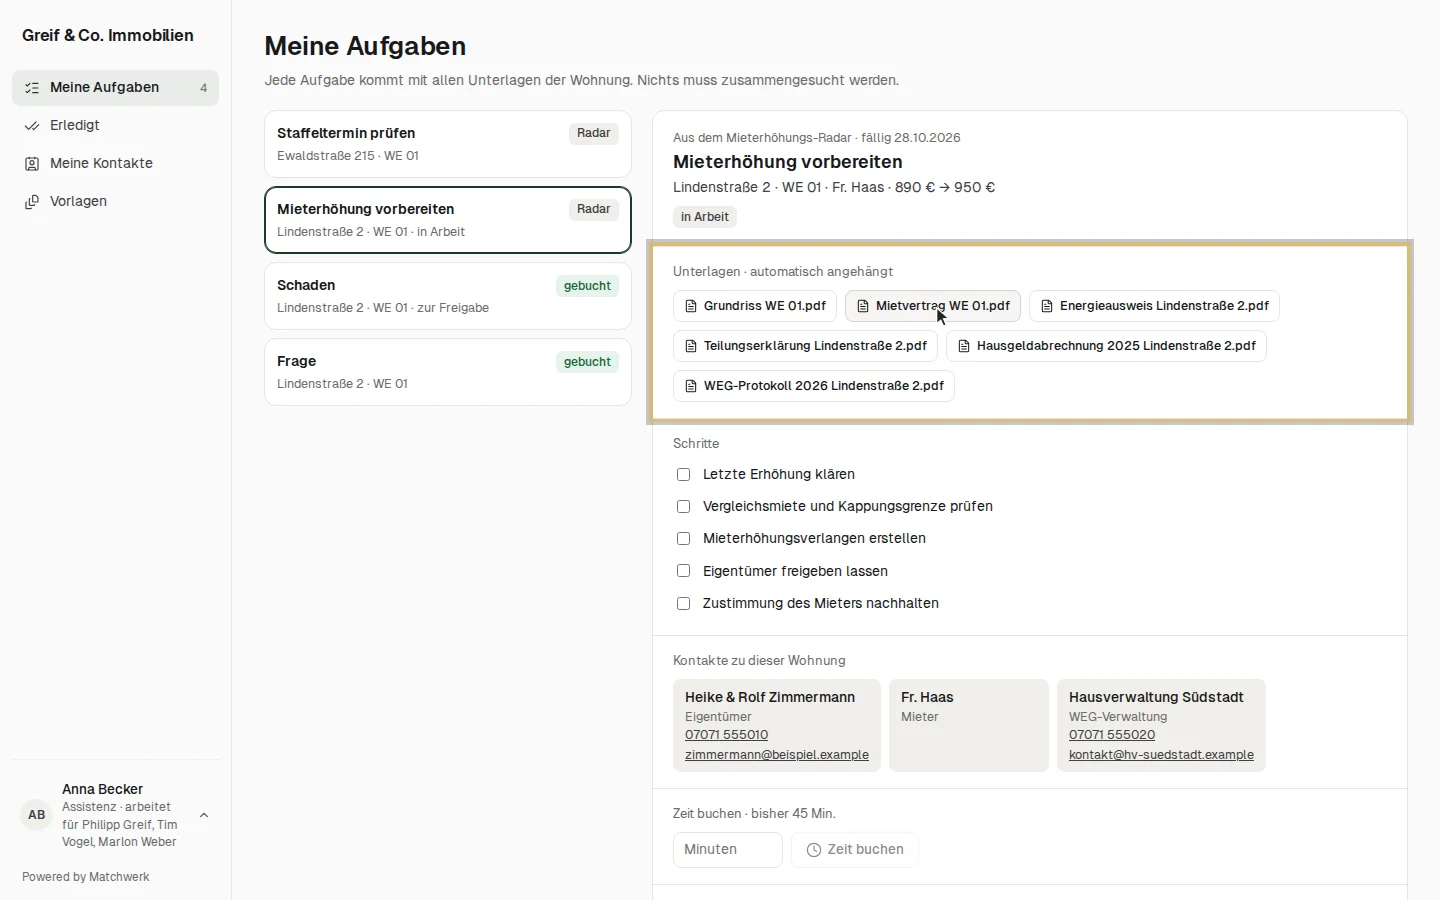
Task: Click the 'in Arbeit' status badge
Action: (x=705, y=217)
